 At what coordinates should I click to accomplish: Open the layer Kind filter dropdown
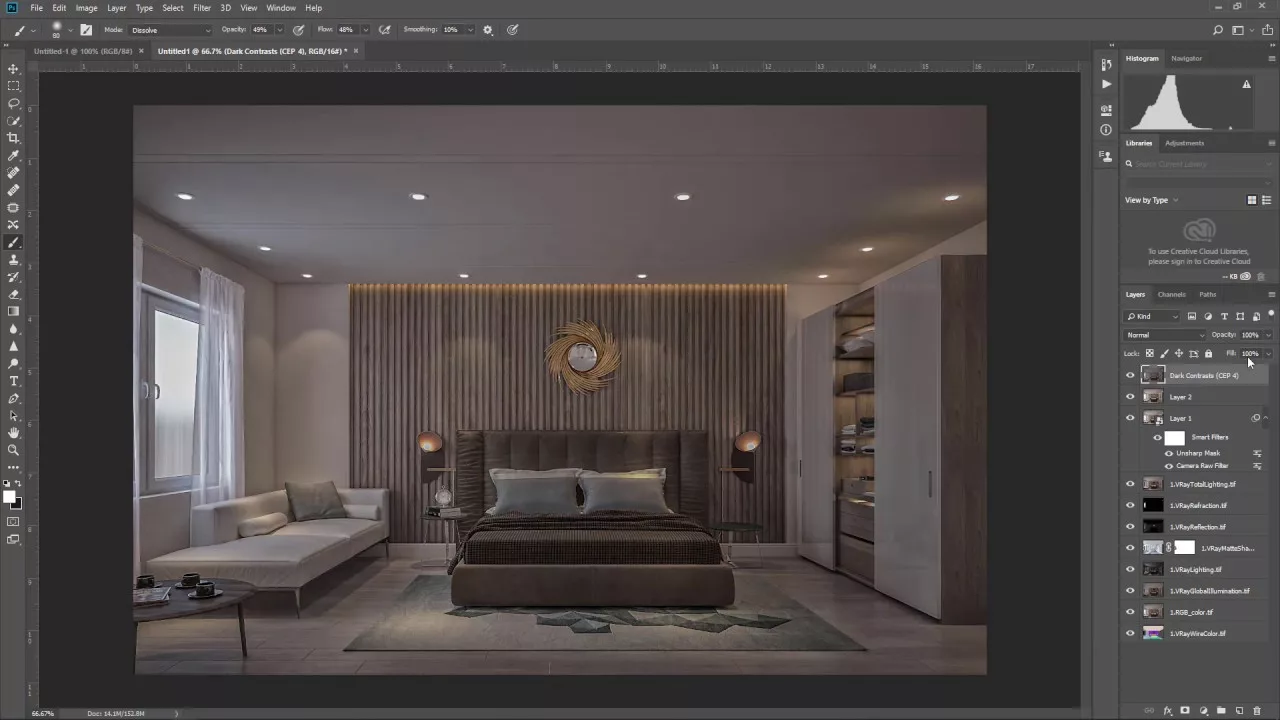click(1153, 317)
